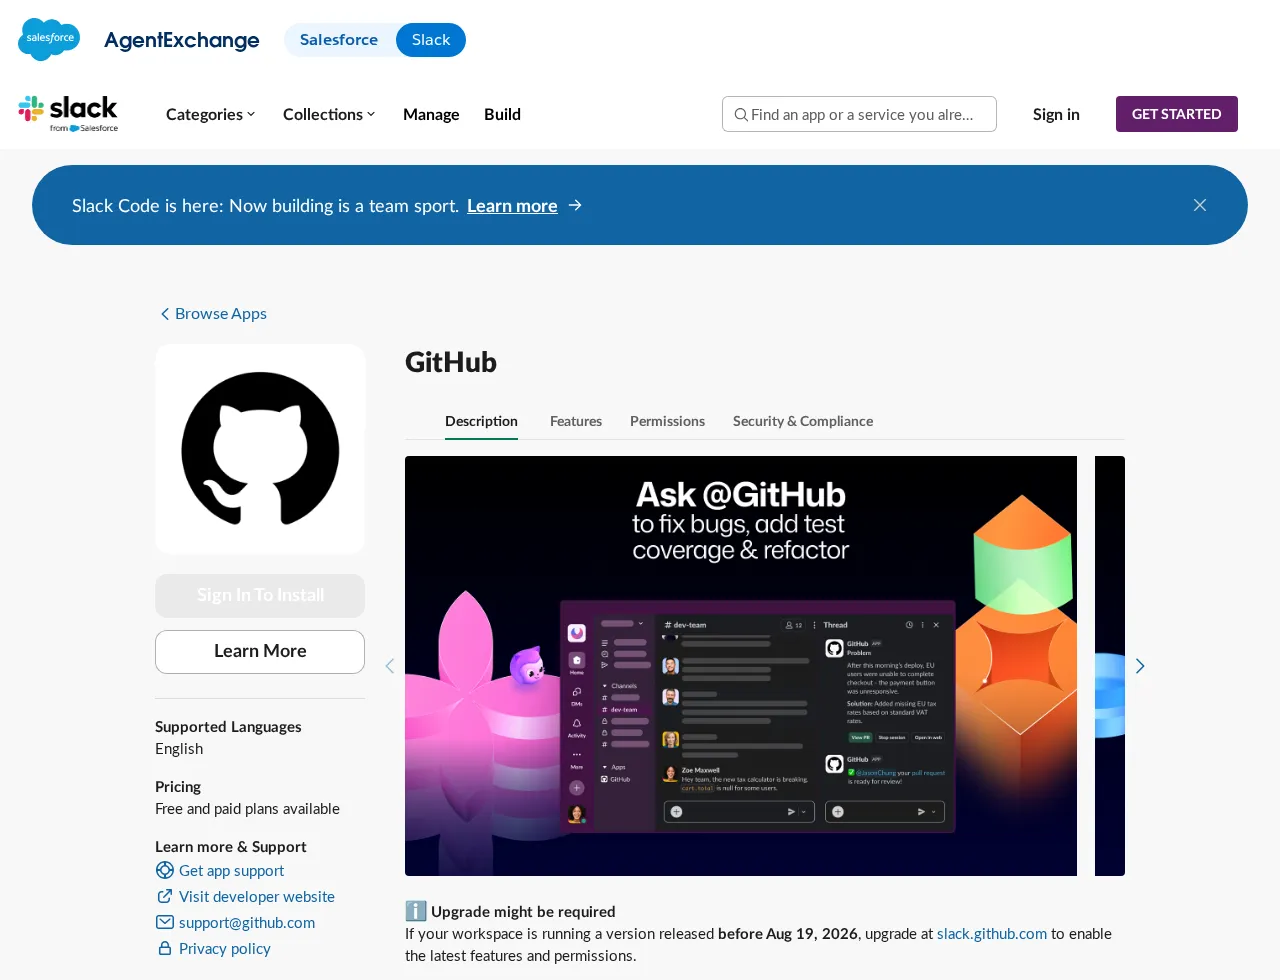This screenshot has width=1280, height=980.
Task: Select the Slack toggle option
Action: [x=431, y=40]
